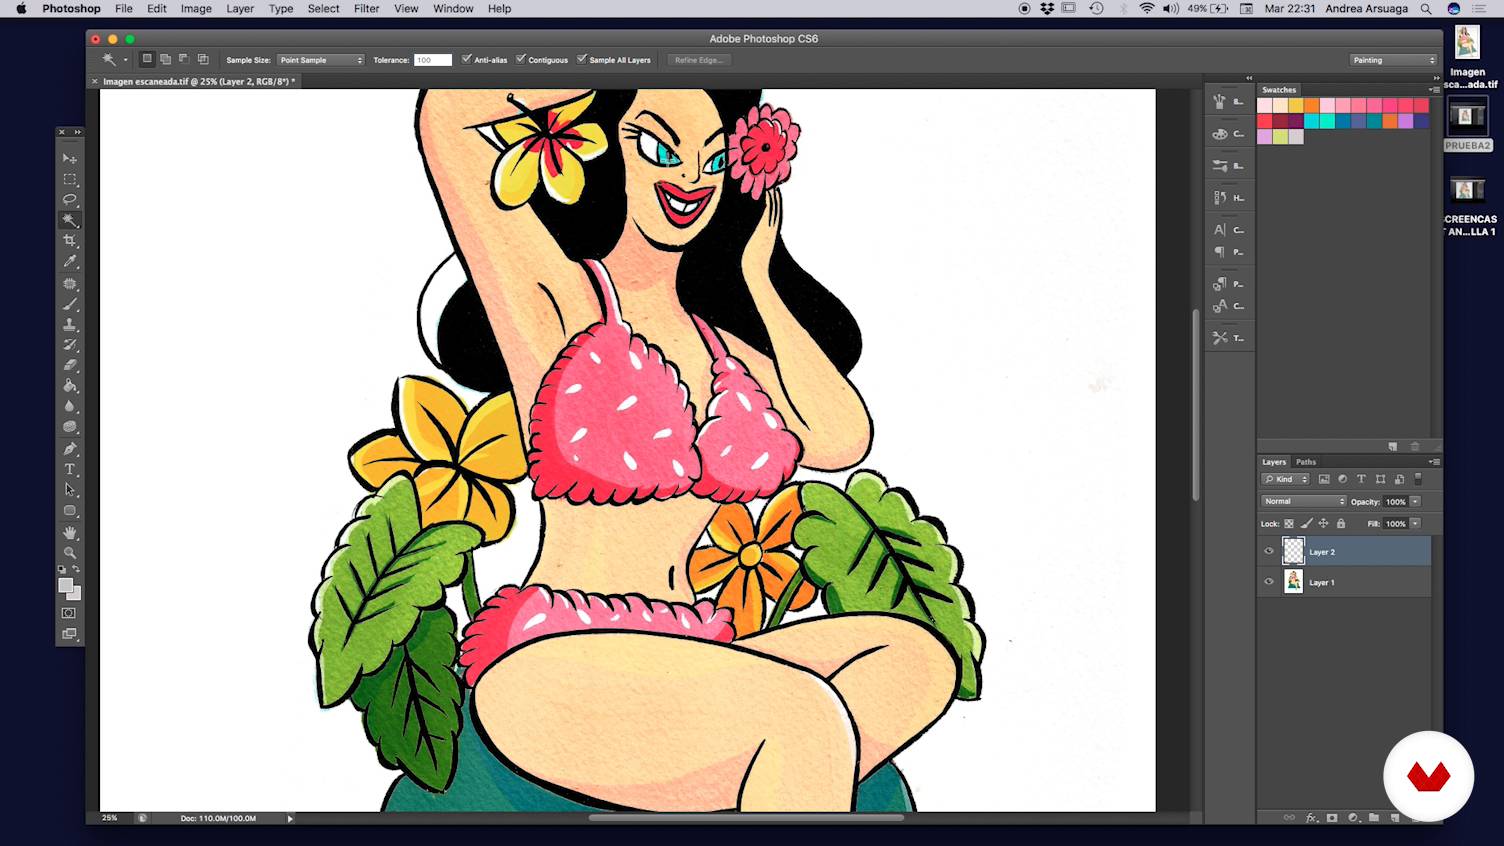Open the Layers panel options menu
The image size is (1504, 846).
point(1434,462)
